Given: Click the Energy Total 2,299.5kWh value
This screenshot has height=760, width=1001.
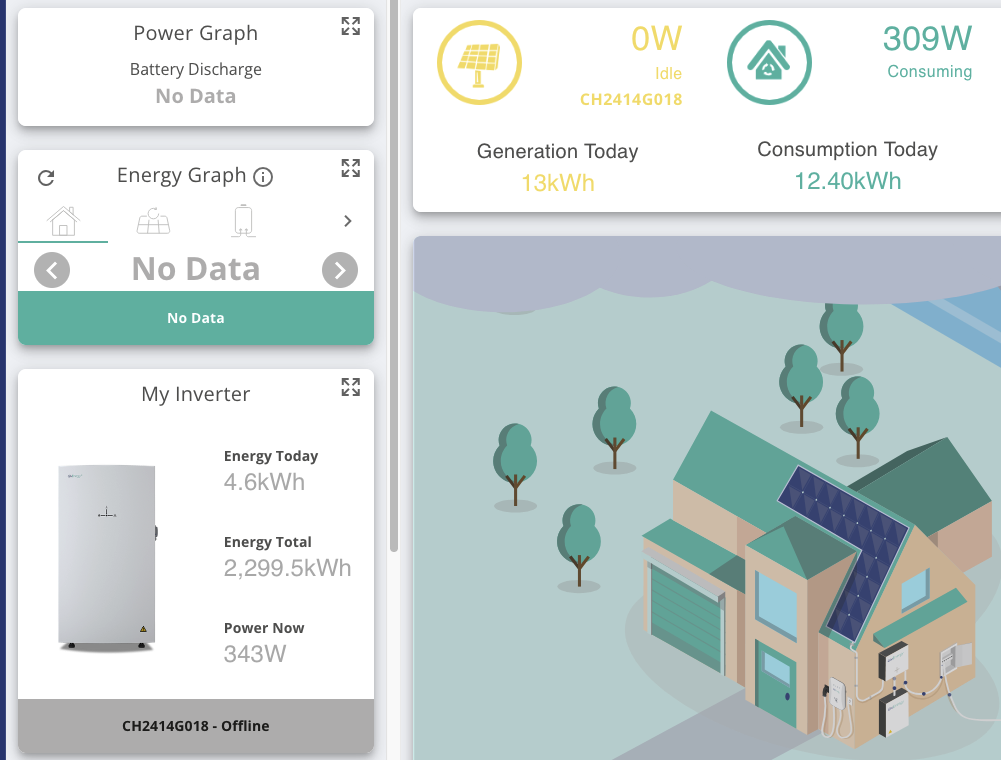Looking at the screenshot, I should pos(287,568).
